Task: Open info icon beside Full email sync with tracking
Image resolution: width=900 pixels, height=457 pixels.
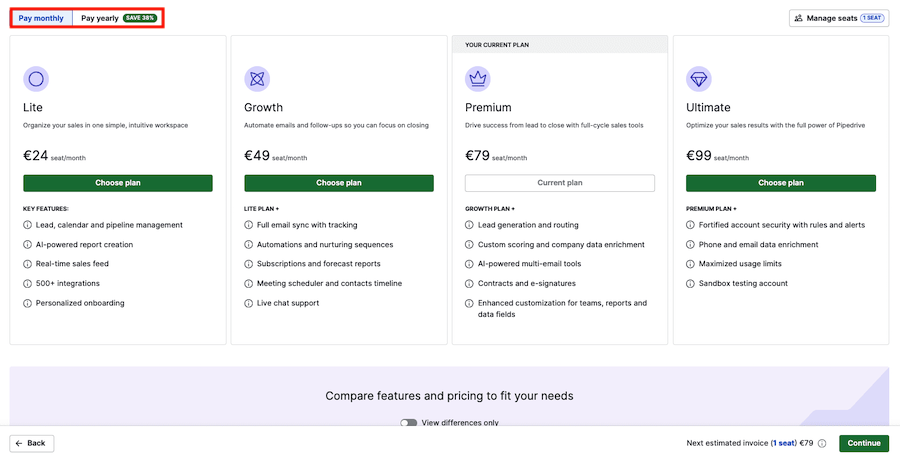Action: [x=248, y=225]
